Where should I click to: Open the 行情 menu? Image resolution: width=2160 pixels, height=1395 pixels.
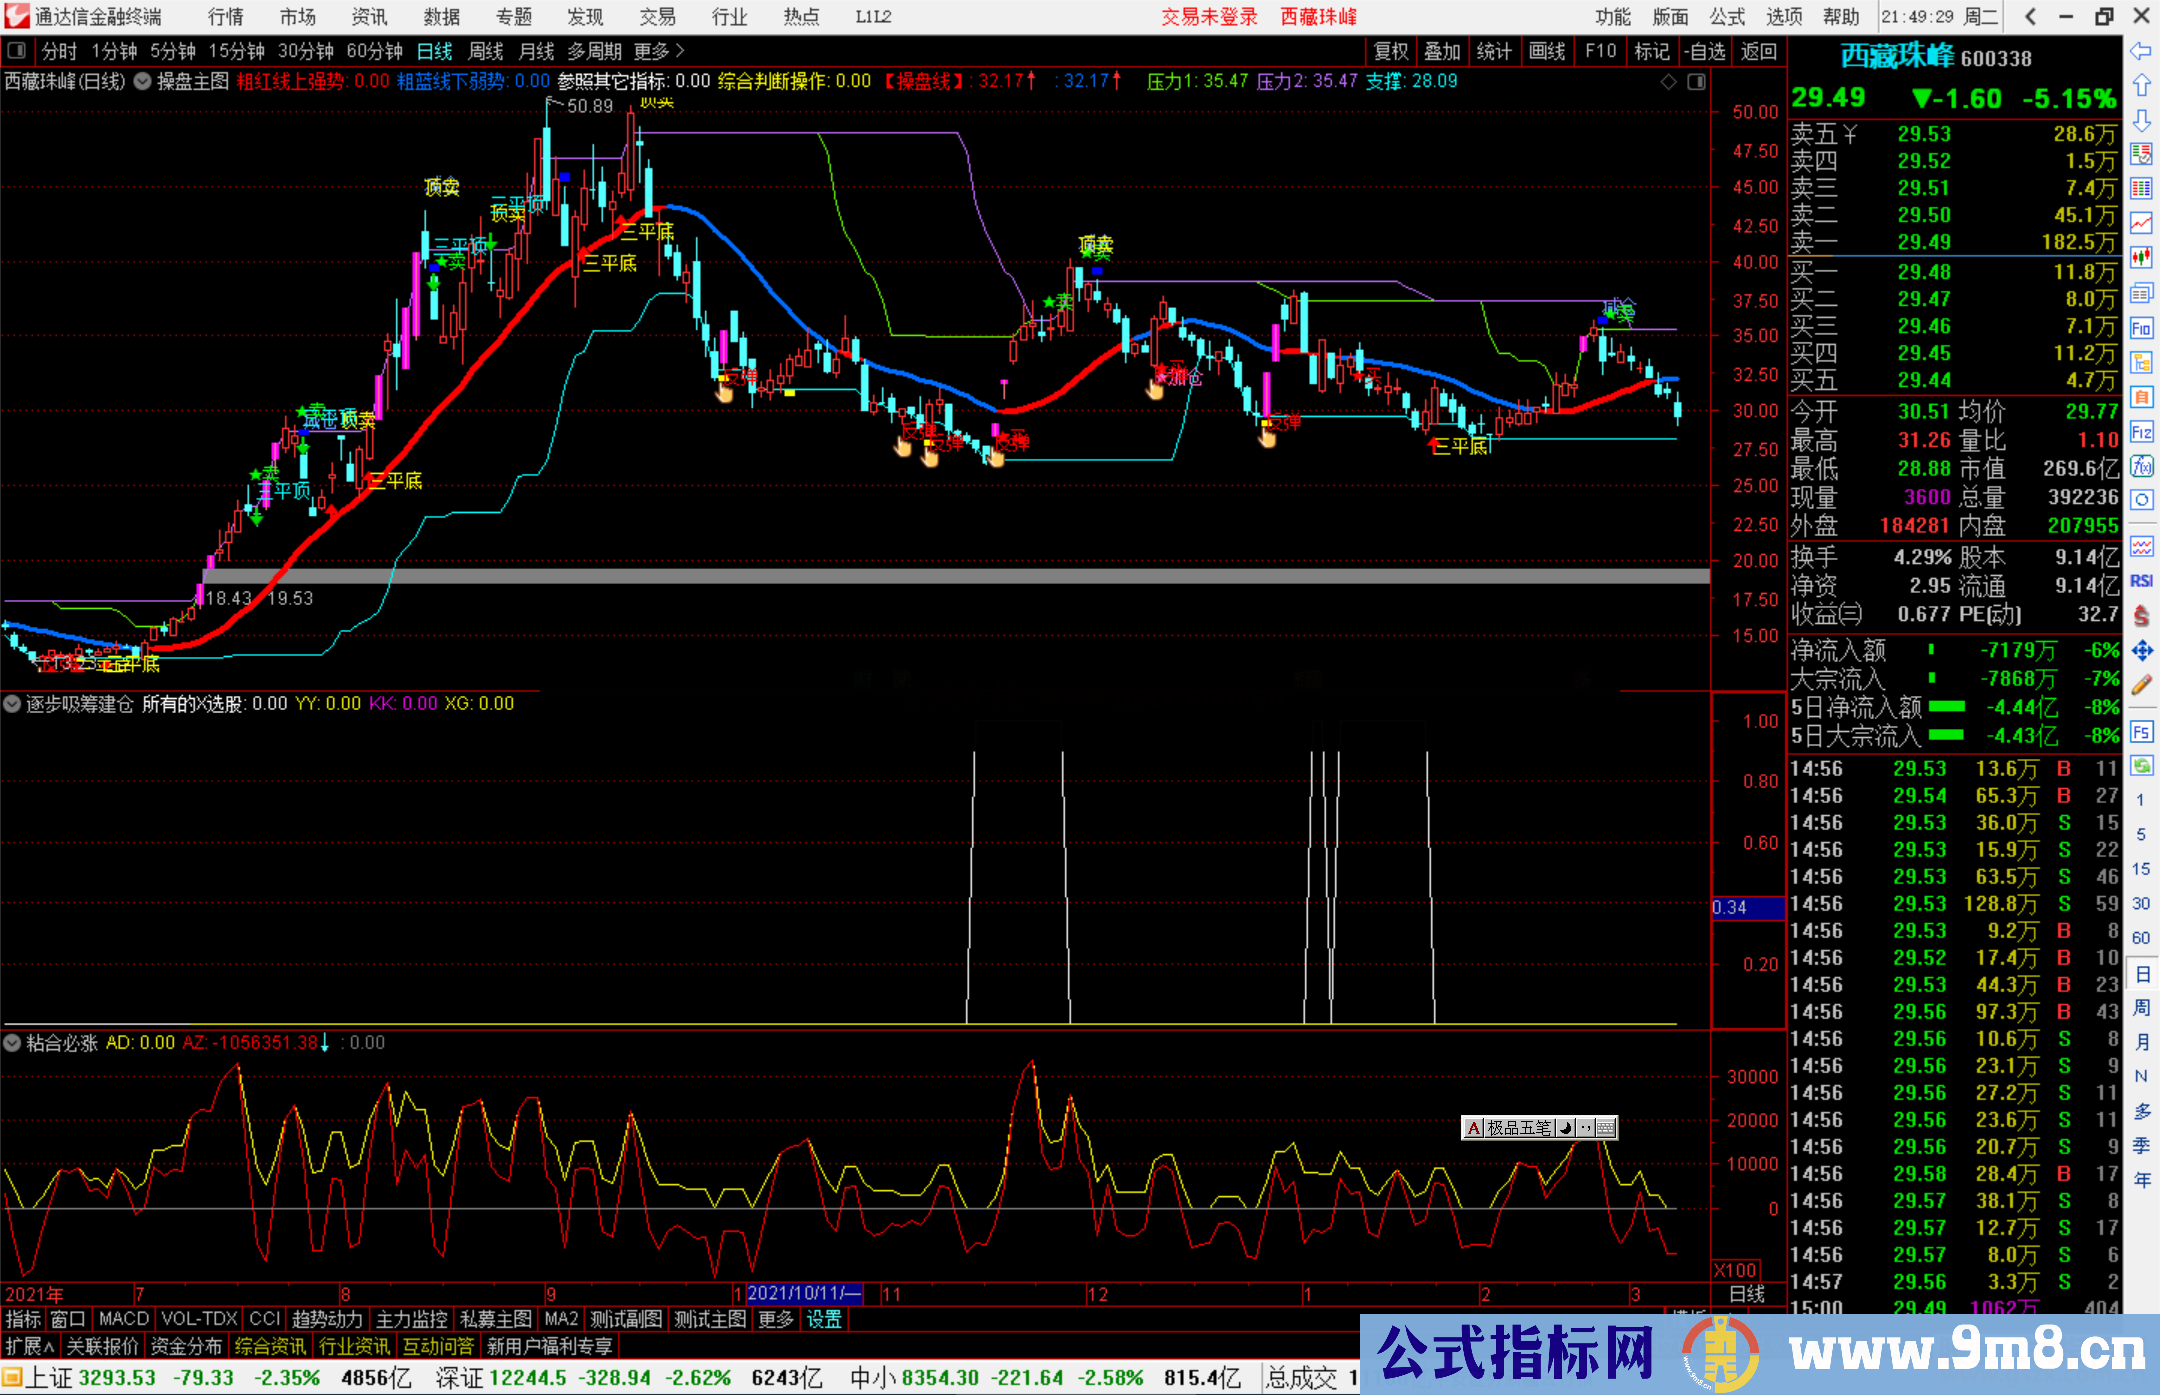click(x=226, y=17)
